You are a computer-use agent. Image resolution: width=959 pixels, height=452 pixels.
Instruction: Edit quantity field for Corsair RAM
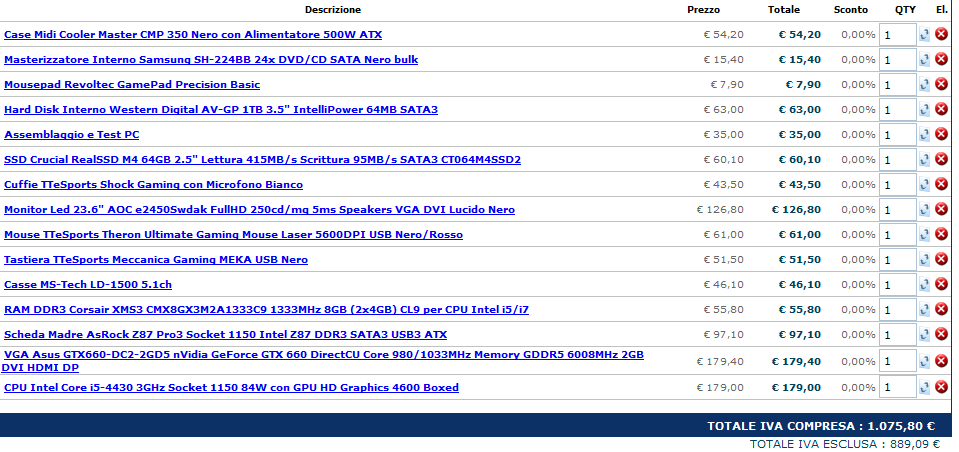click(x=898, y=311)
